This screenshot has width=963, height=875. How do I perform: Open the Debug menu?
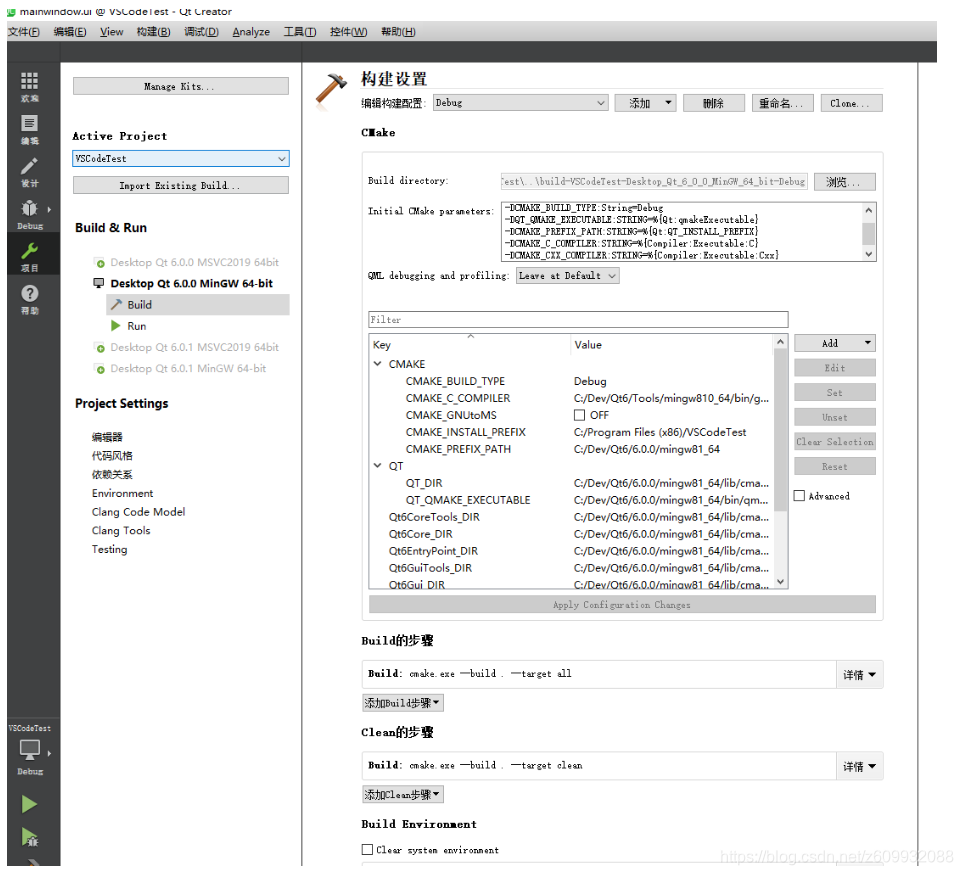click(201, 32)
